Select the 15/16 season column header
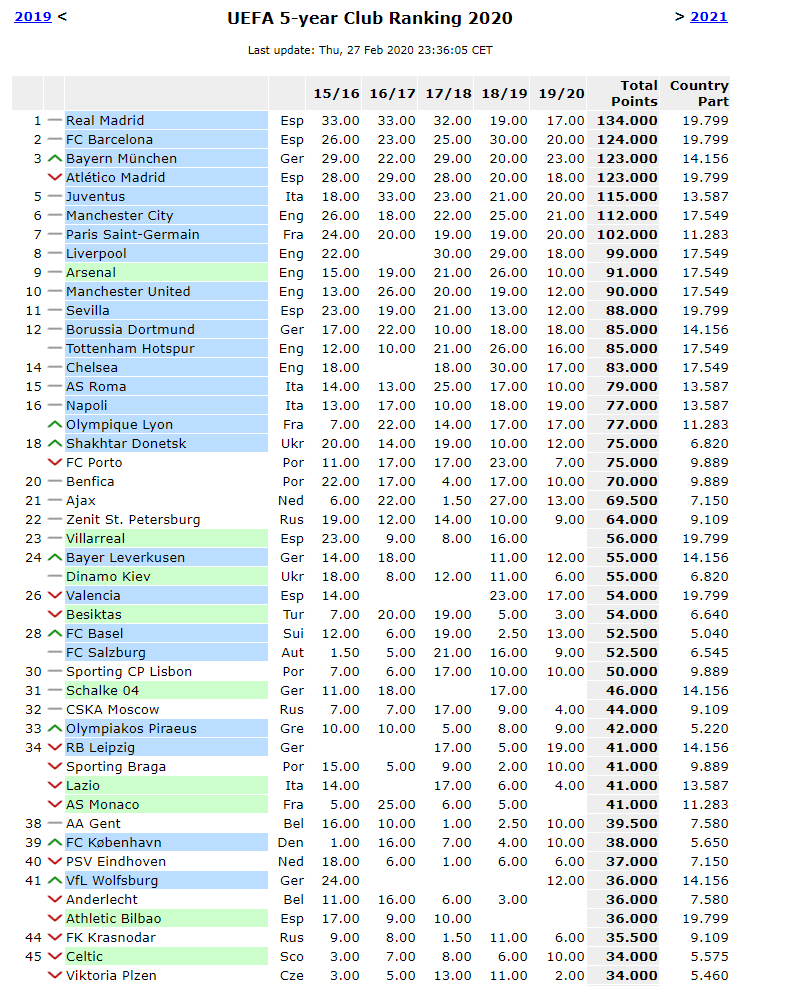The width and height of the screenshot is (789, 986). point(336,93)
